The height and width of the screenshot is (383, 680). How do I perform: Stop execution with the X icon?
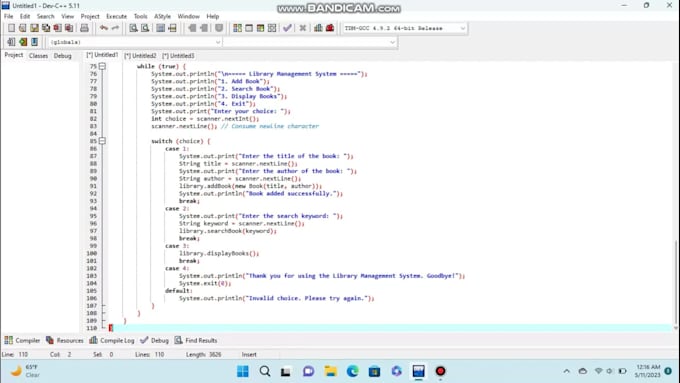(303, 28)
